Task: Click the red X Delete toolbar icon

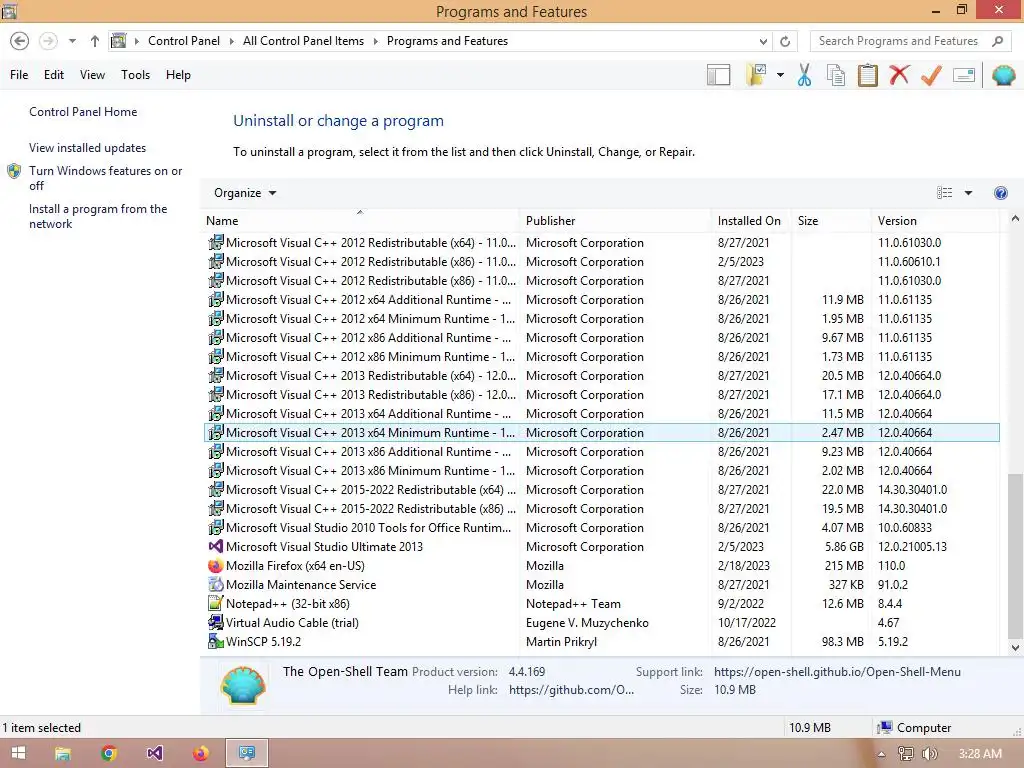Action: pyautogui.click(x=899, y=74)
